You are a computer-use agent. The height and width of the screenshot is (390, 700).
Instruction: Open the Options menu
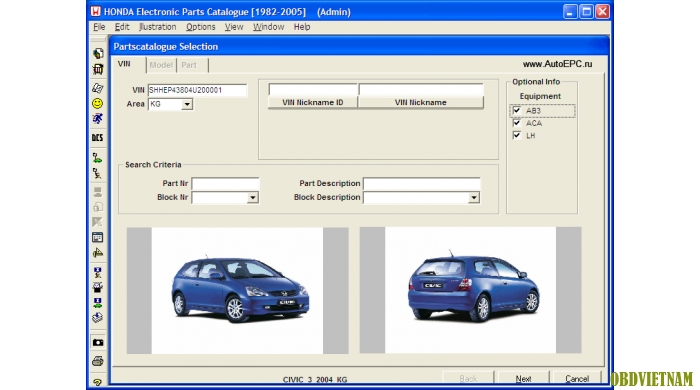200,27
